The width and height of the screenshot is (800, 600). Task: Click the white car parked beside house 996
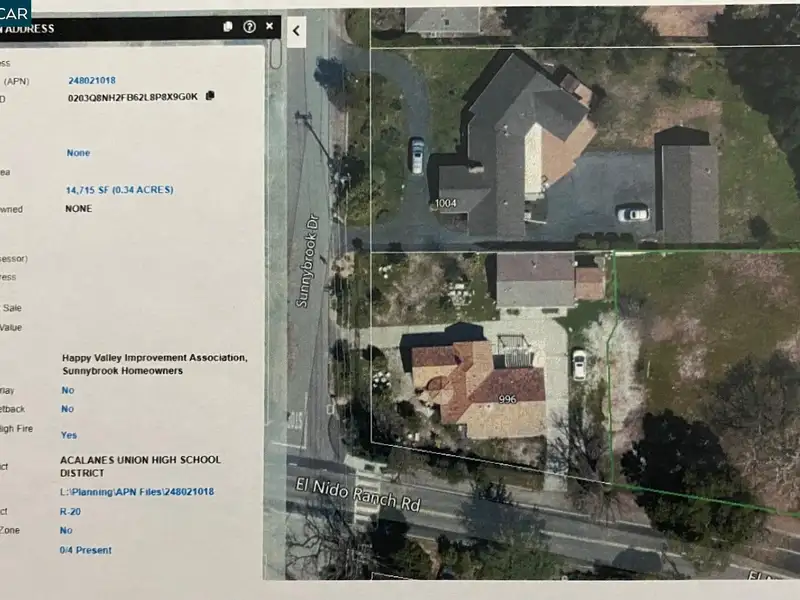579,364
